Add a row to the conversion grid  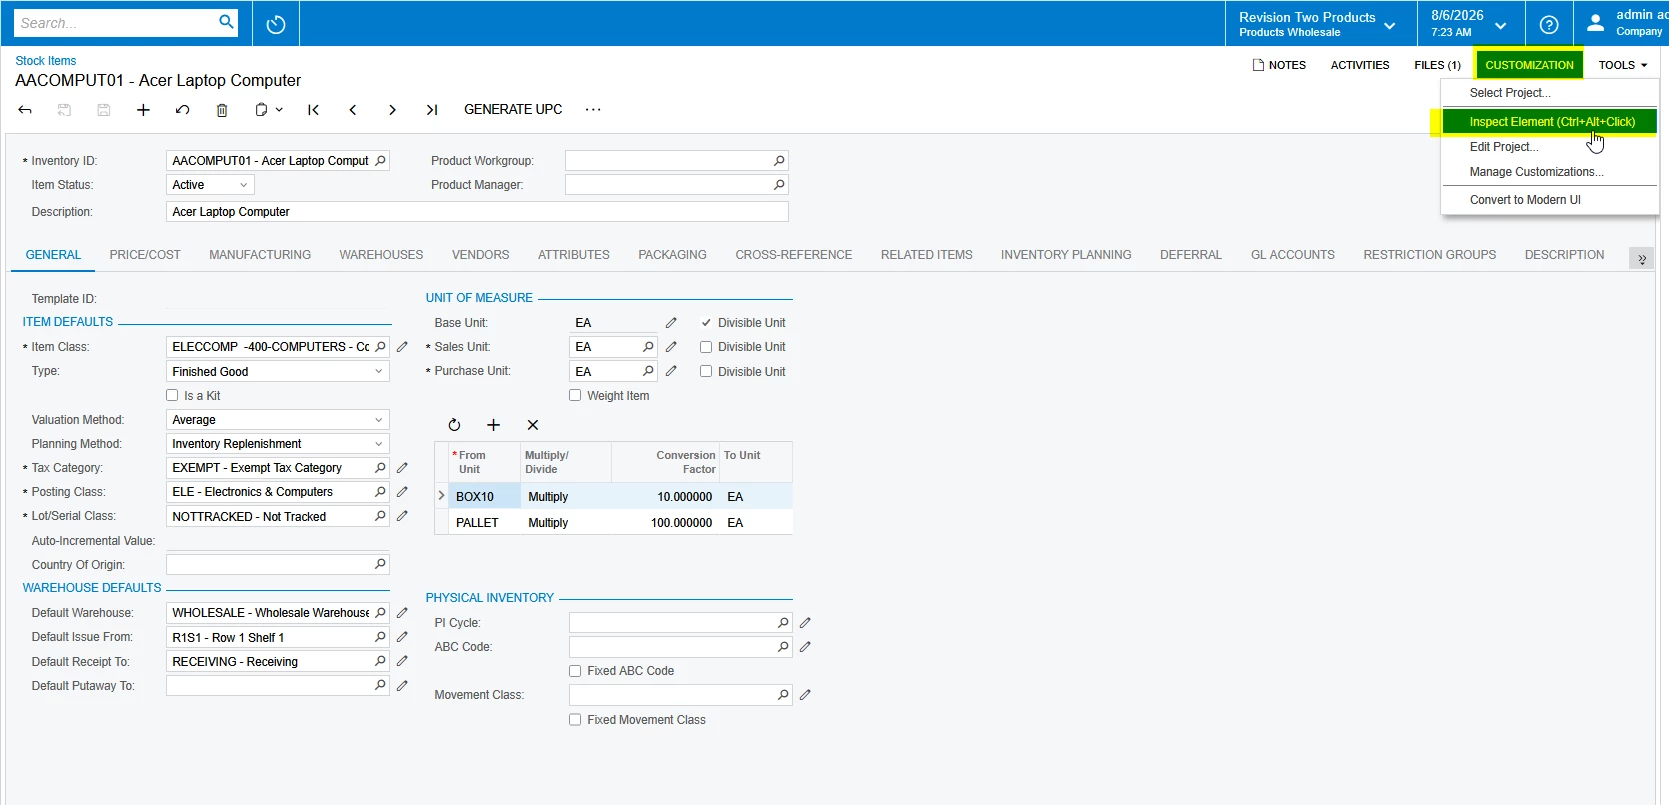pos(493,425)
